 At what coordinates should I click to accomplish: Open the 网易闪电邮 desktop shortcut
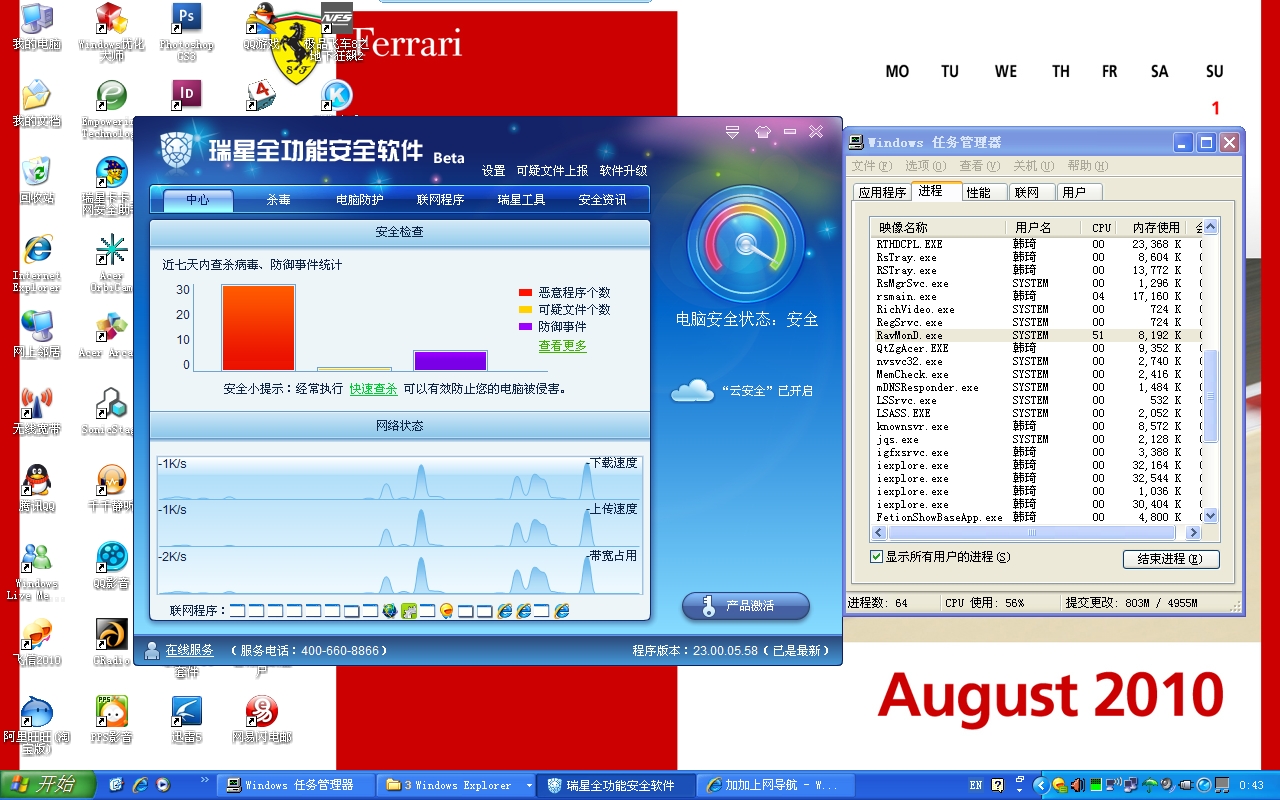pos(261,719)
